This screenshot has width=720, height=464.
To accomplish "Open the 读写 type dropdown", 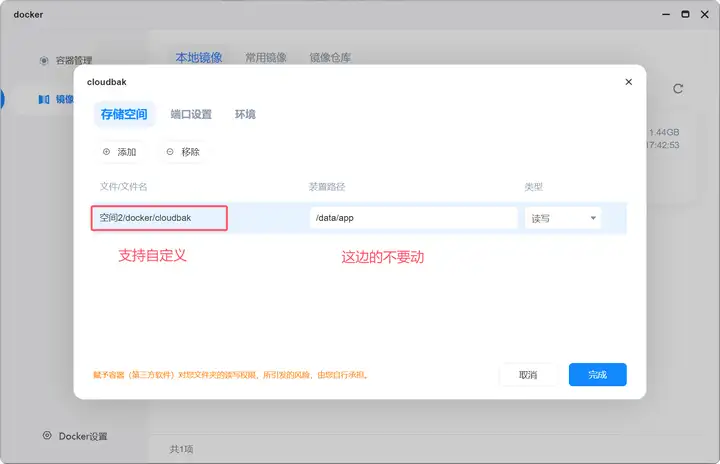I will coord(563,218).
